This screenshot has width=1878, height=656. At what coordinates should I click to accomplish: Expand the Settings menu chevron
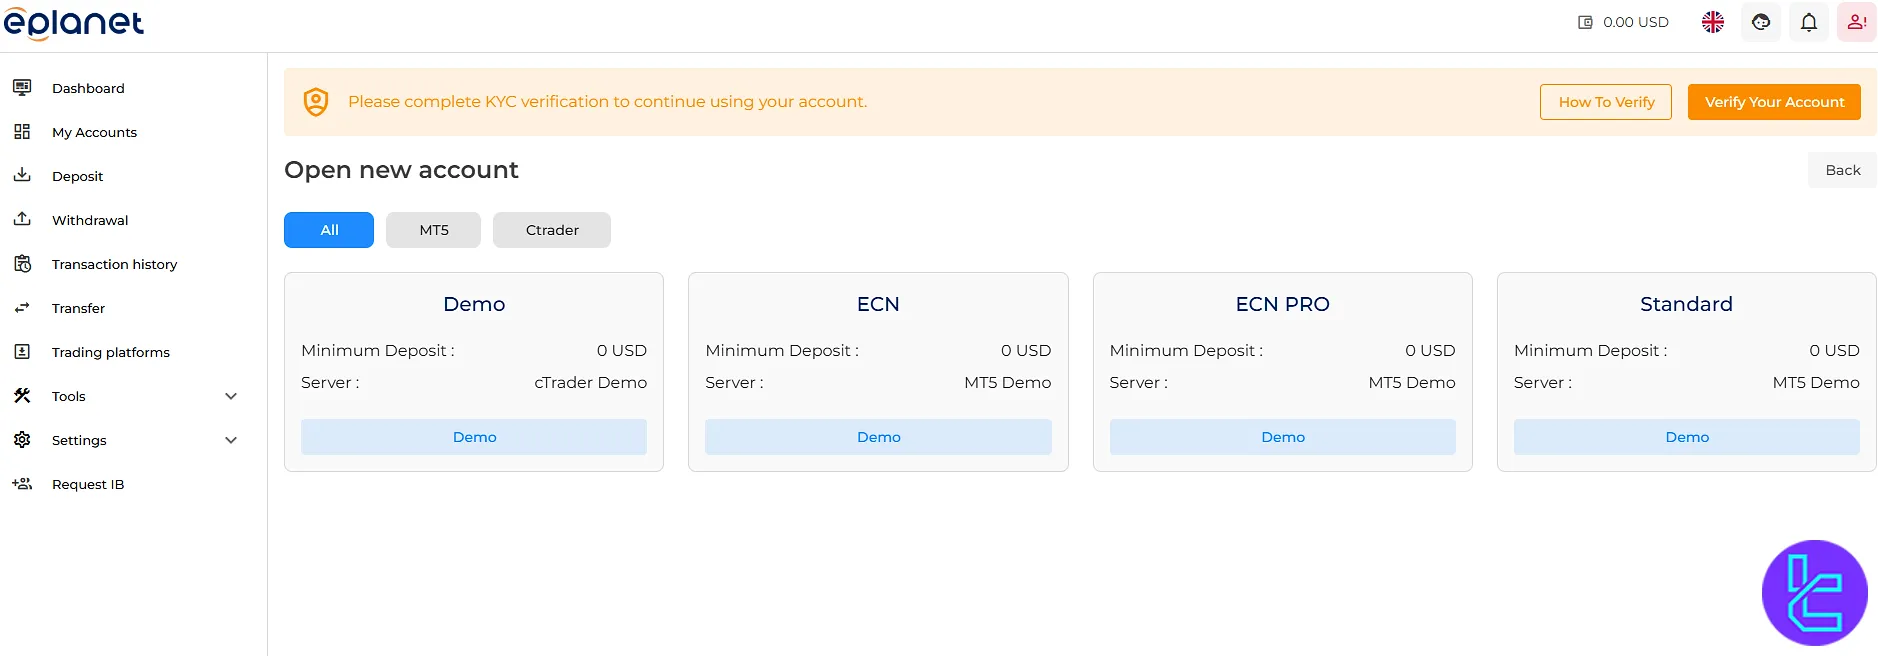231,440
